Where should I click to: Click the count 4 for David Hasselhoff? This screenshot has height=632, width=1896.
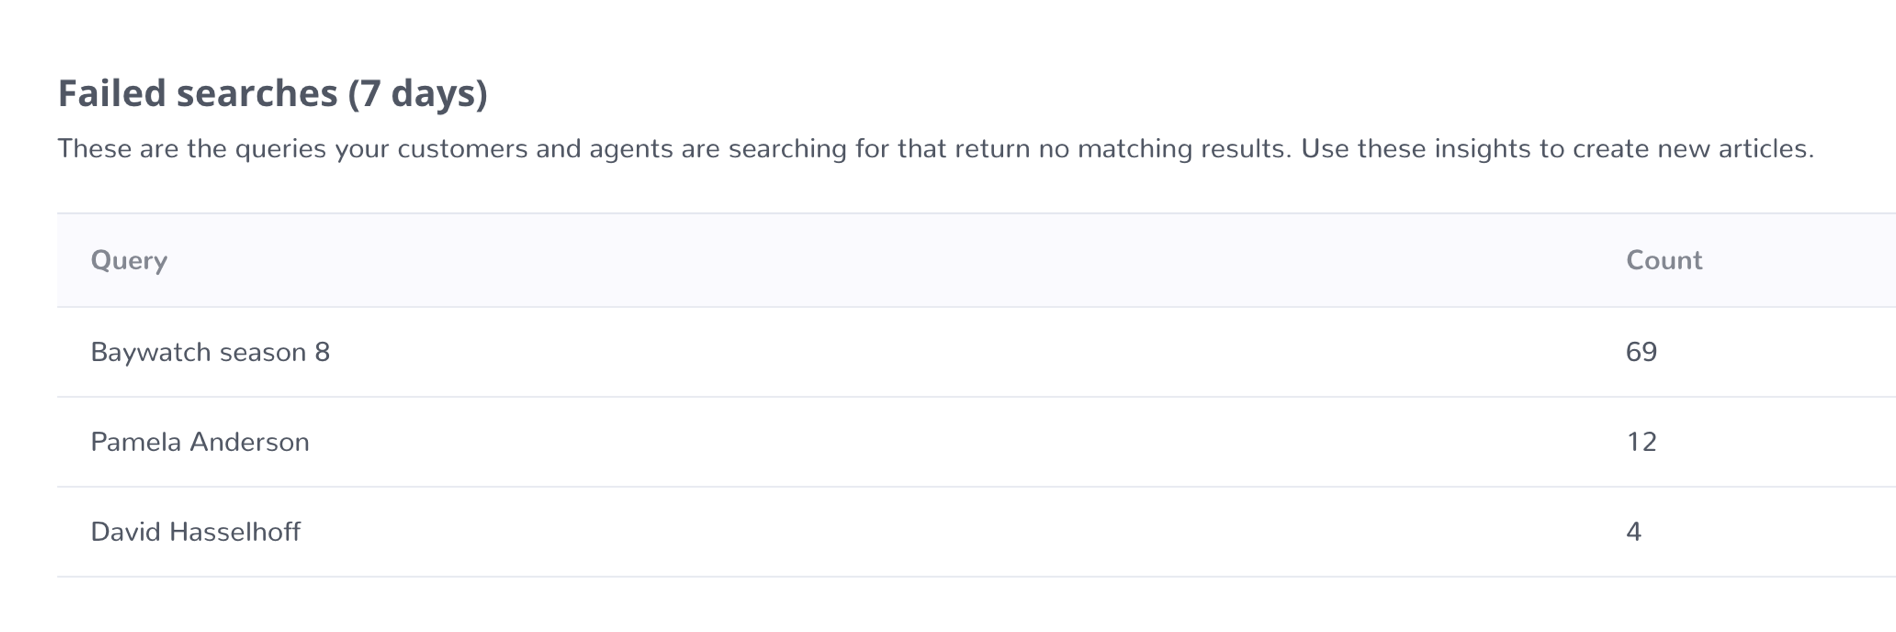click(x=1634, y=532)
